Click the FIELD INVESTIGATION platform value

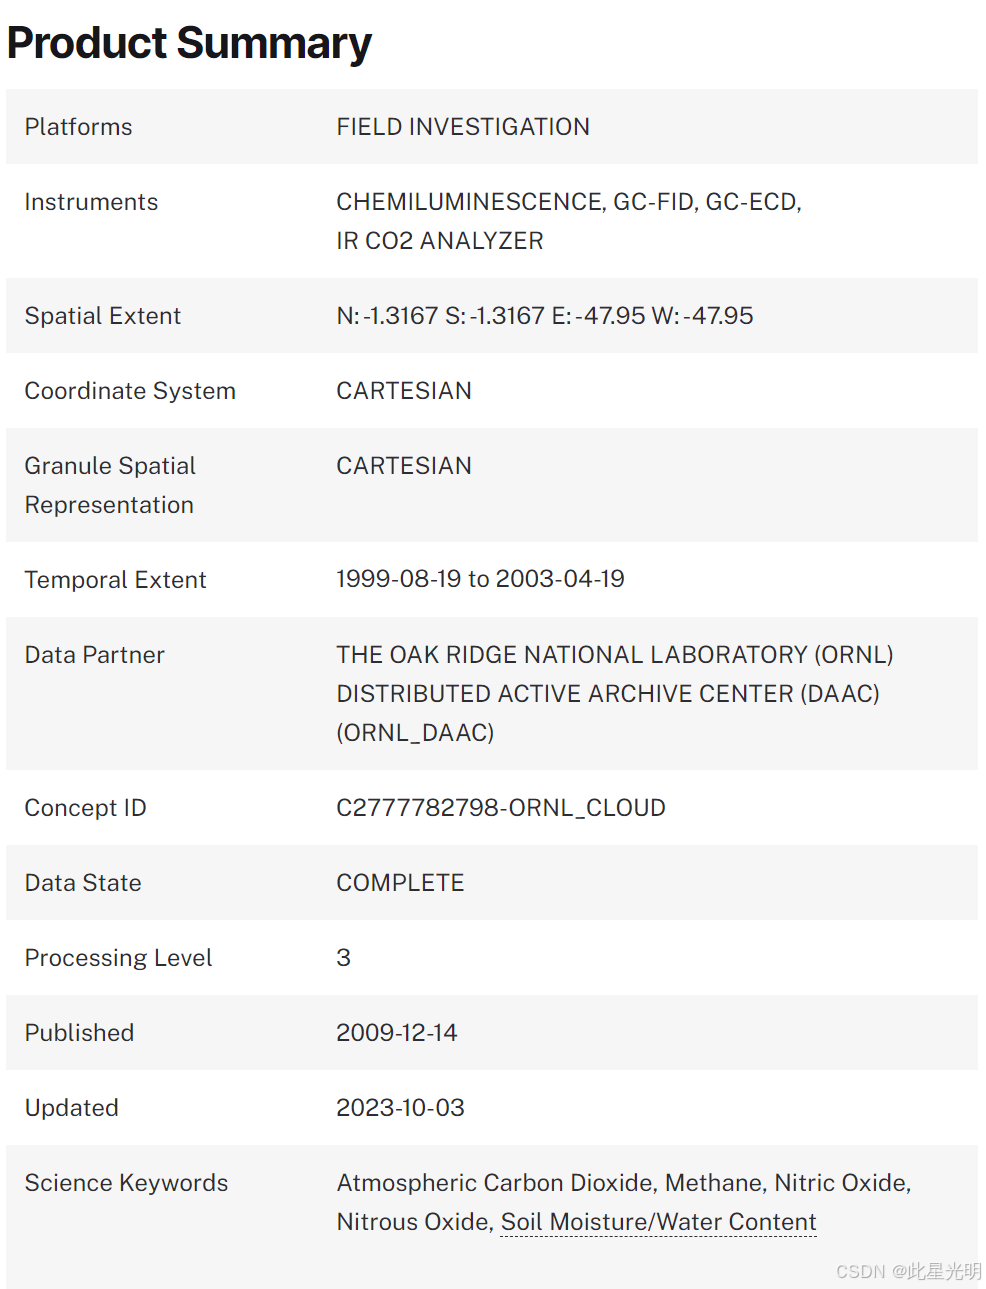point(462,127)
